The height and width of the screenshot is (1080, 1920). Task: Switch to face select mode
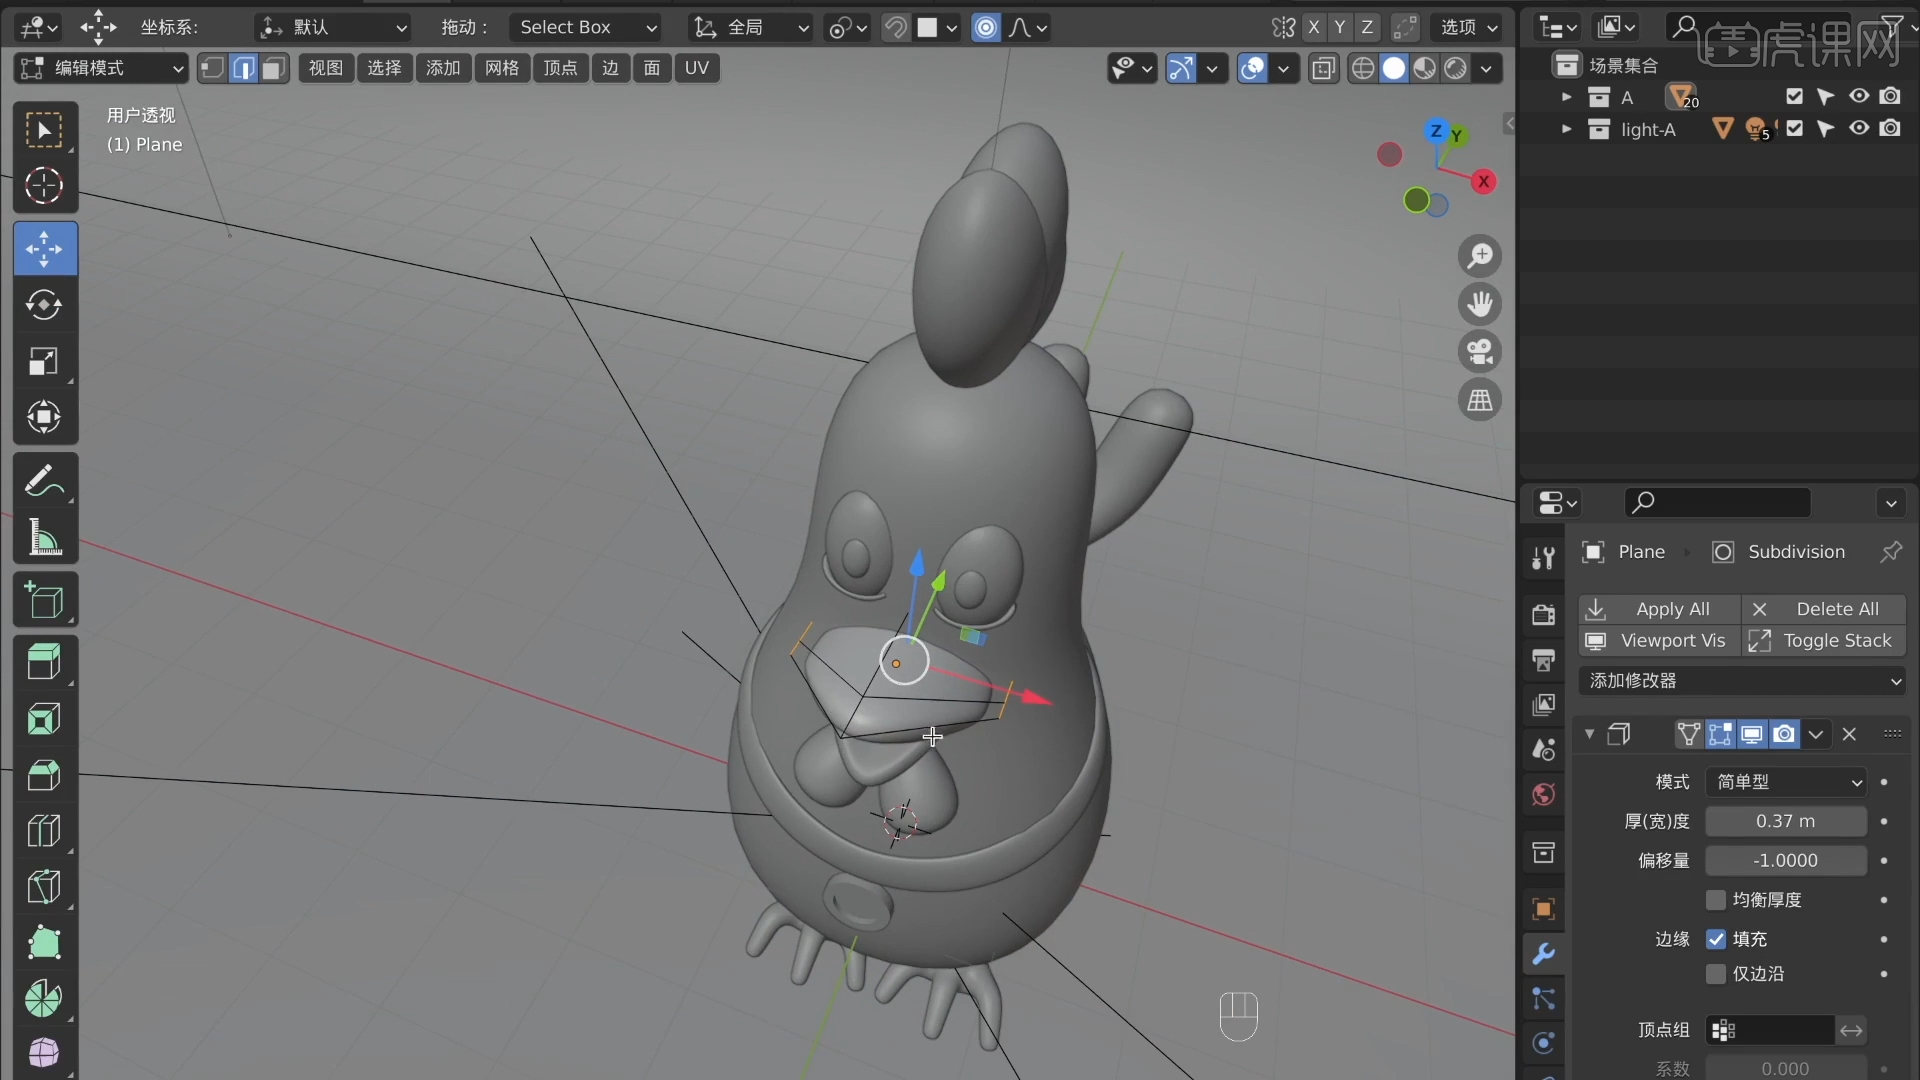click(x=273, y=68)
